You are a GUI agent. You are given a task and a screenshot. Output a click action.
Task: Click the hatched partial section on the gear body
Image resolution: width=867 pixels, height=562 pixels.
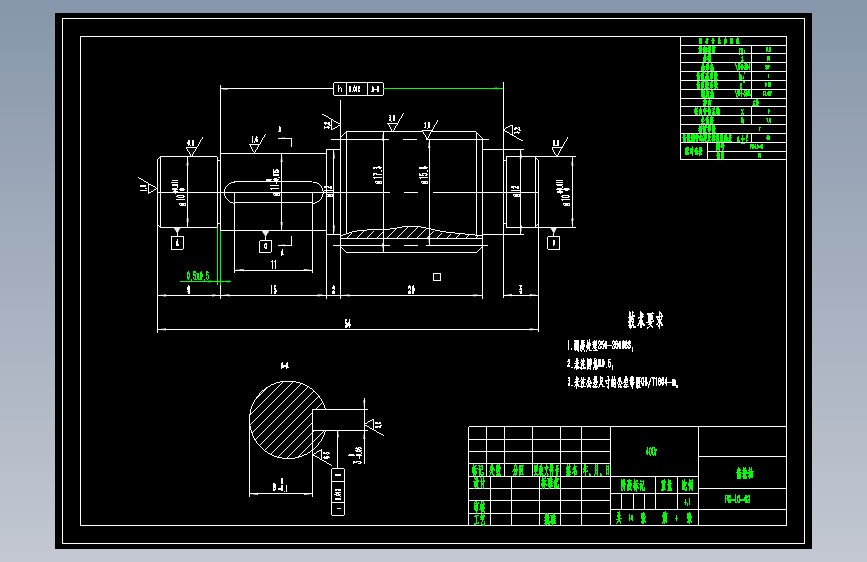coord(410,233)
